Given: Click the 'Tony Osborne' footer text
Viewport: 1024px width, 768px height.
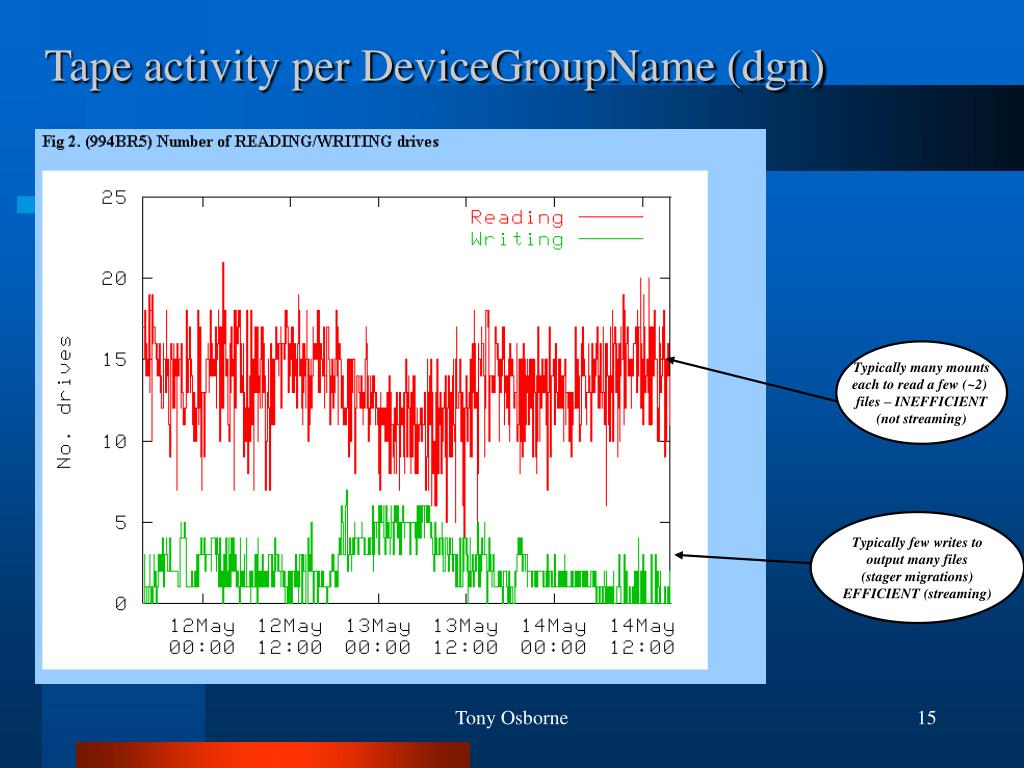Looking at the screenshot, I should tap(511, 718).
